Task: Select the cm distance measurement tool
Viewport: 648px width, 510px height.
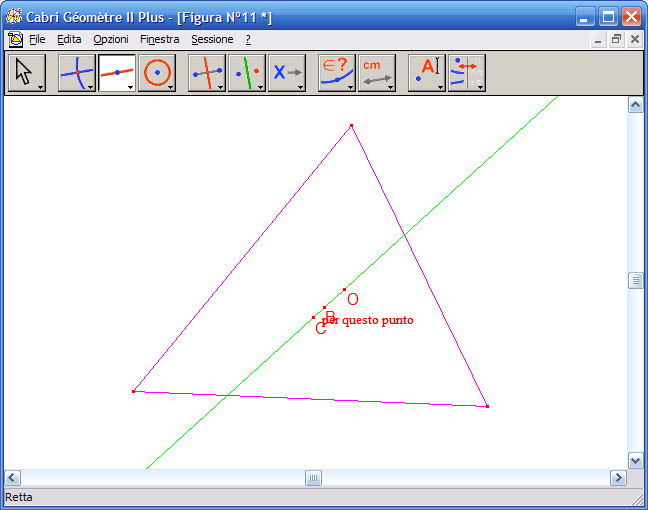Action: coord(376,73)
